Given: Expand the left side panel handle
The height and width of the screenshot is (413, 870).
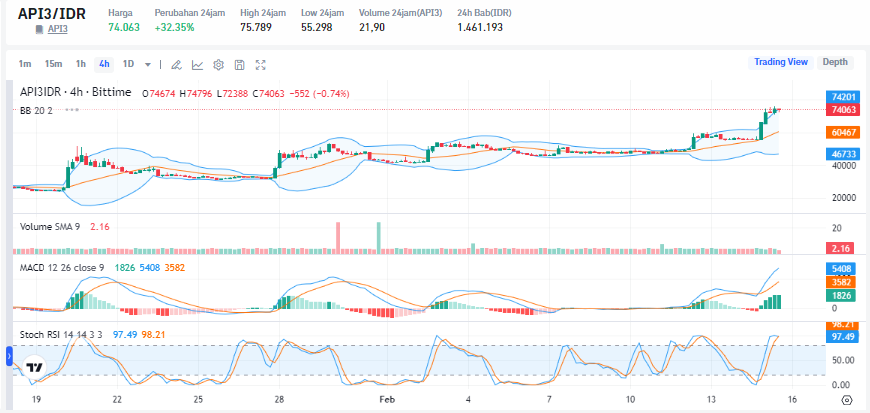Looking at the screenshot, I should point(9,356).
